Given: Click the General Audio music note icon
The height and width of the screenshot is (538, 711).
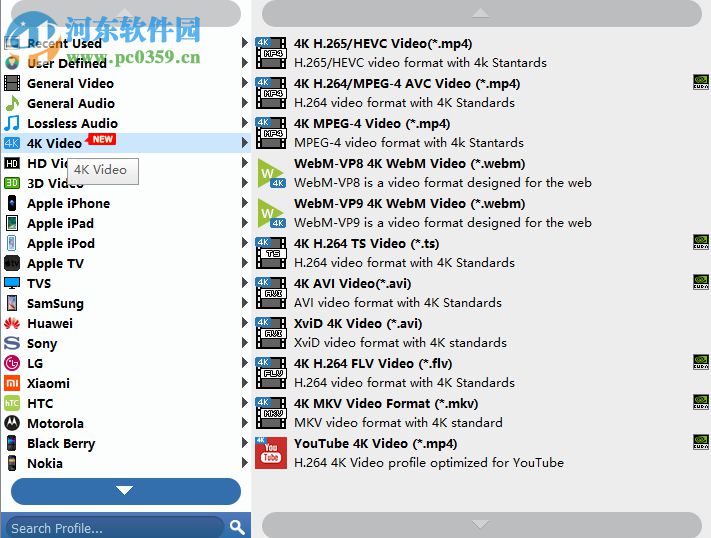Looking at the screenshot, I should (x=12, y=103).
